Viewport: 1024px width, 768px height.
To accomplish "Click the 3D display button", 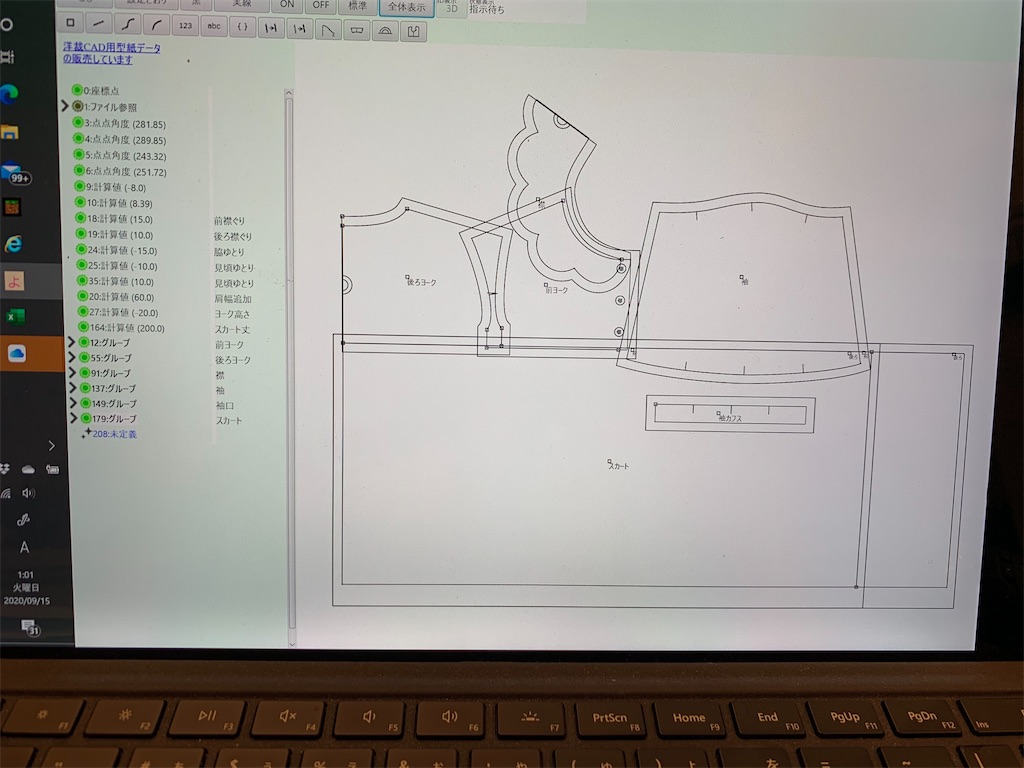I will (x=451, y=8).
